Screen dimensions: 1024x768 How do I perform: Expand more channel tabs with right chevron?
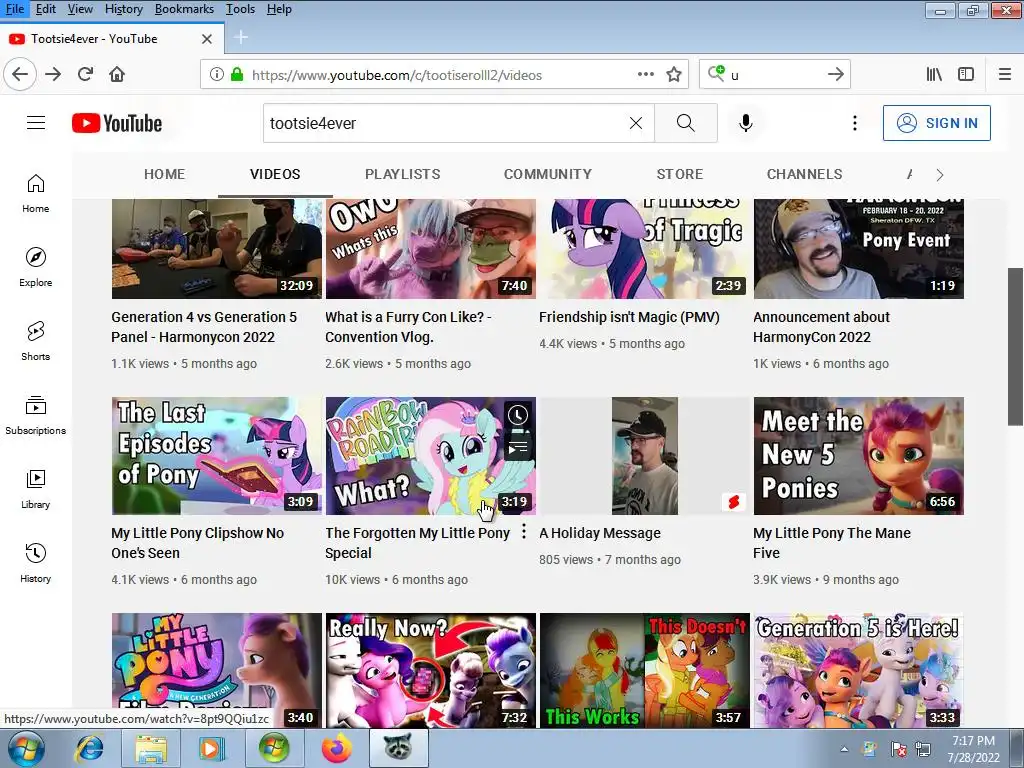pos(940,175)
